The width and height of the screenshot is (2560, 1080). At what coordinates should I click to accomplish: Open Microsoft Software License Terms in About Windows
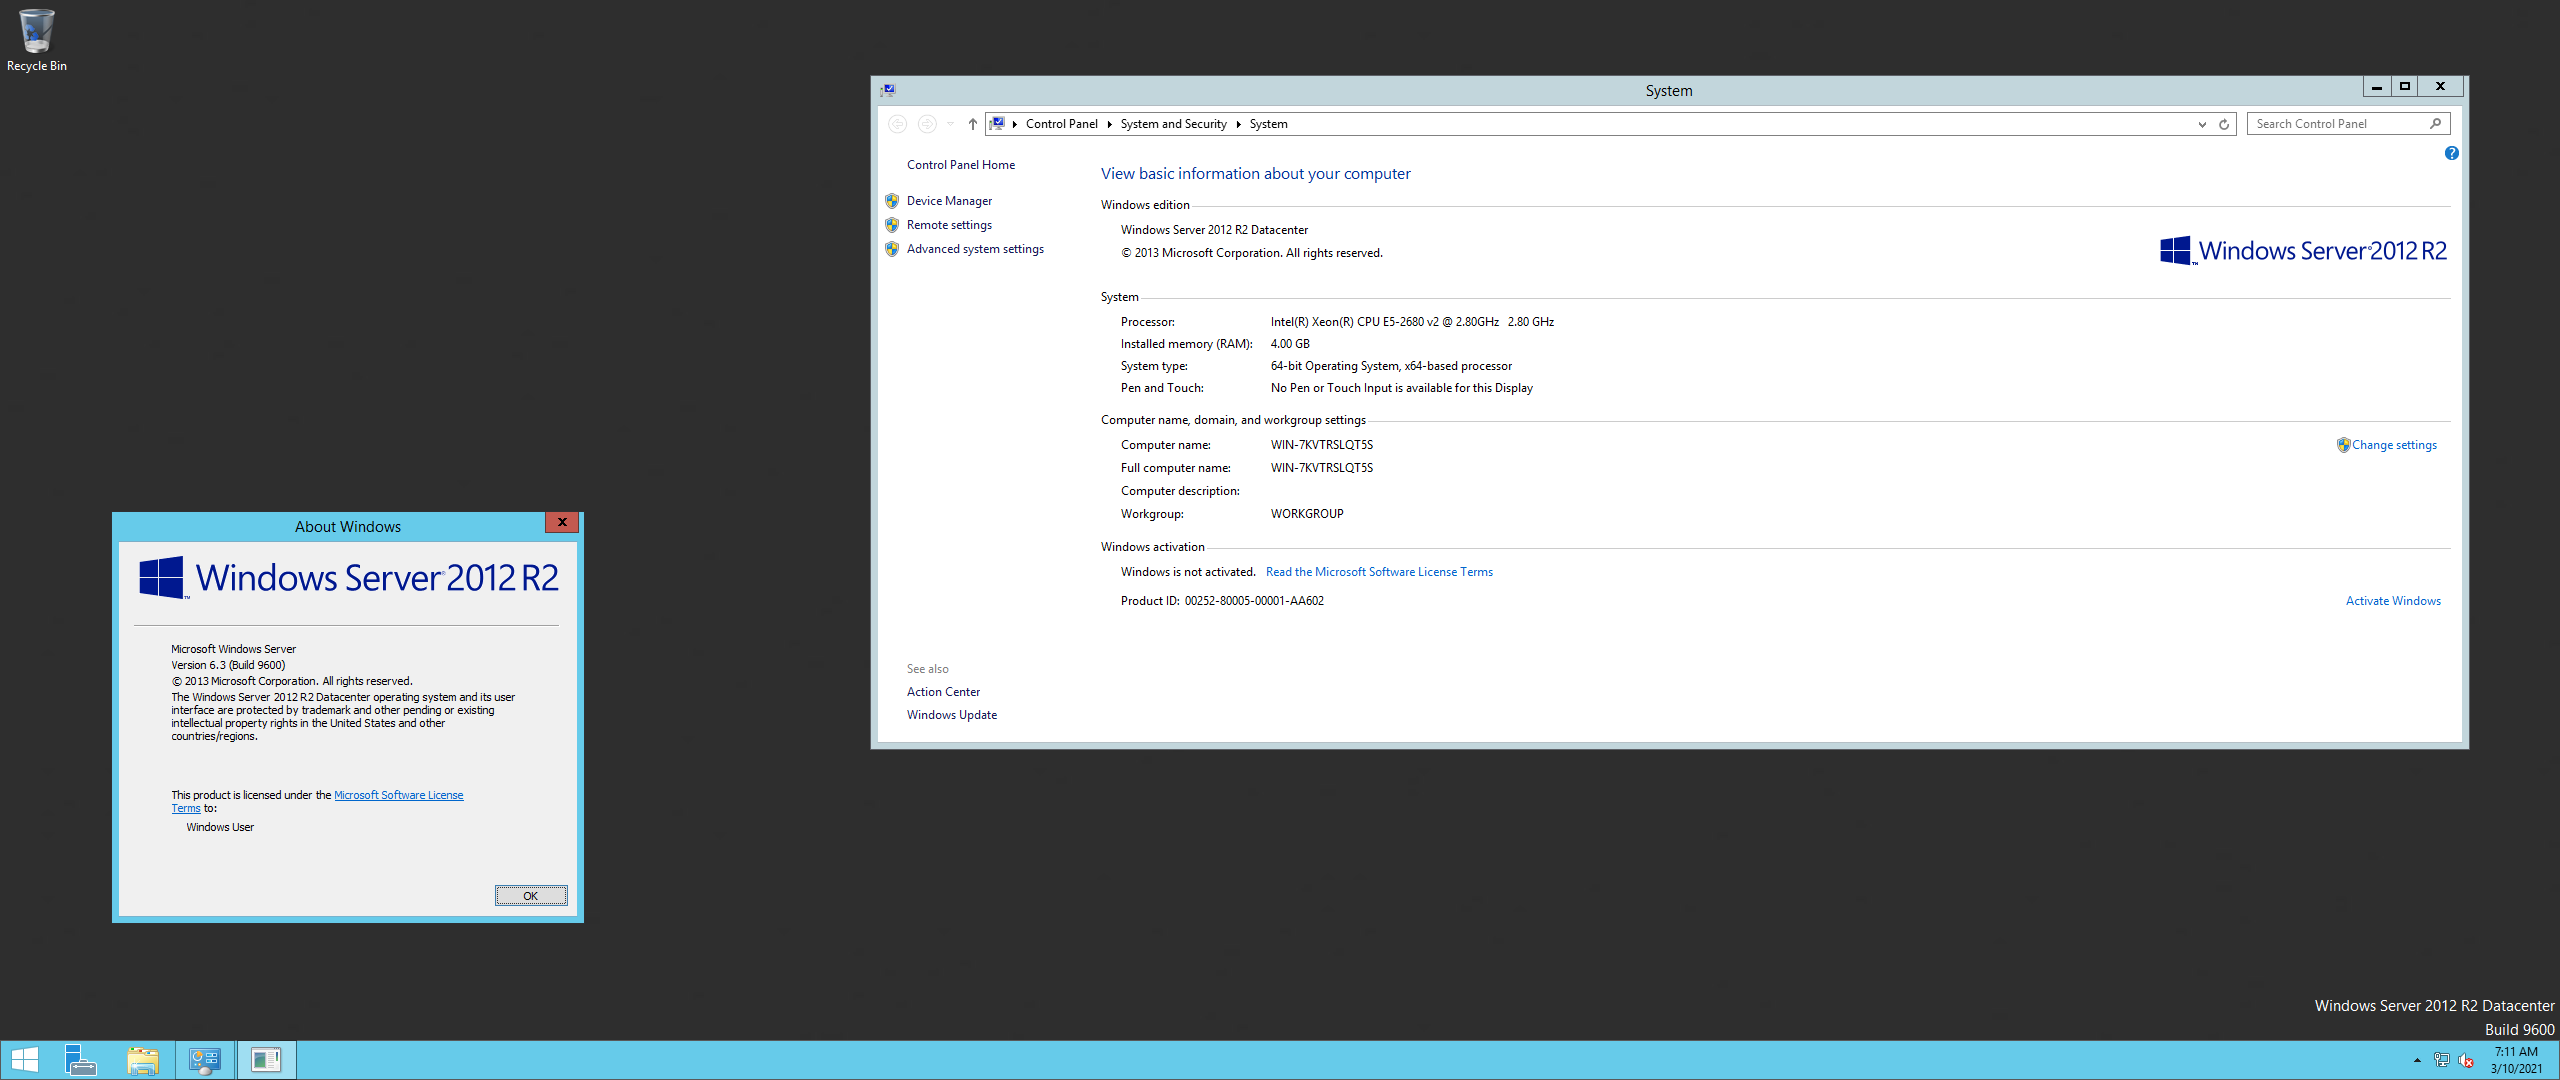(398, 796)
